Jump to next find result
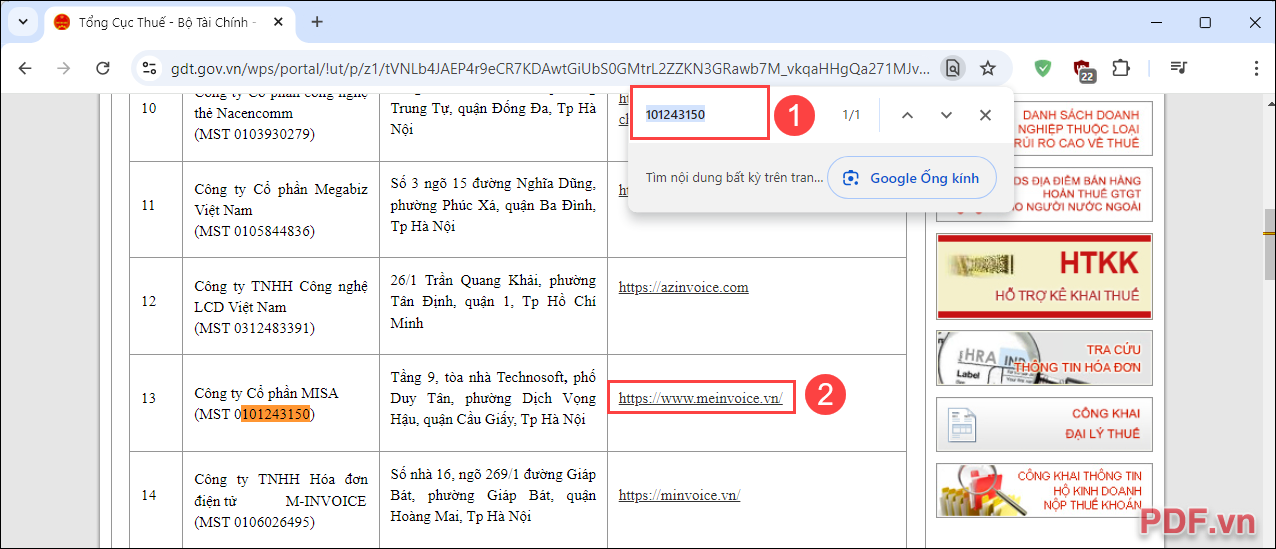Image resolution: width=1276 pixels, height=549 pixels. pyautogui.click(x=946, y=115)
